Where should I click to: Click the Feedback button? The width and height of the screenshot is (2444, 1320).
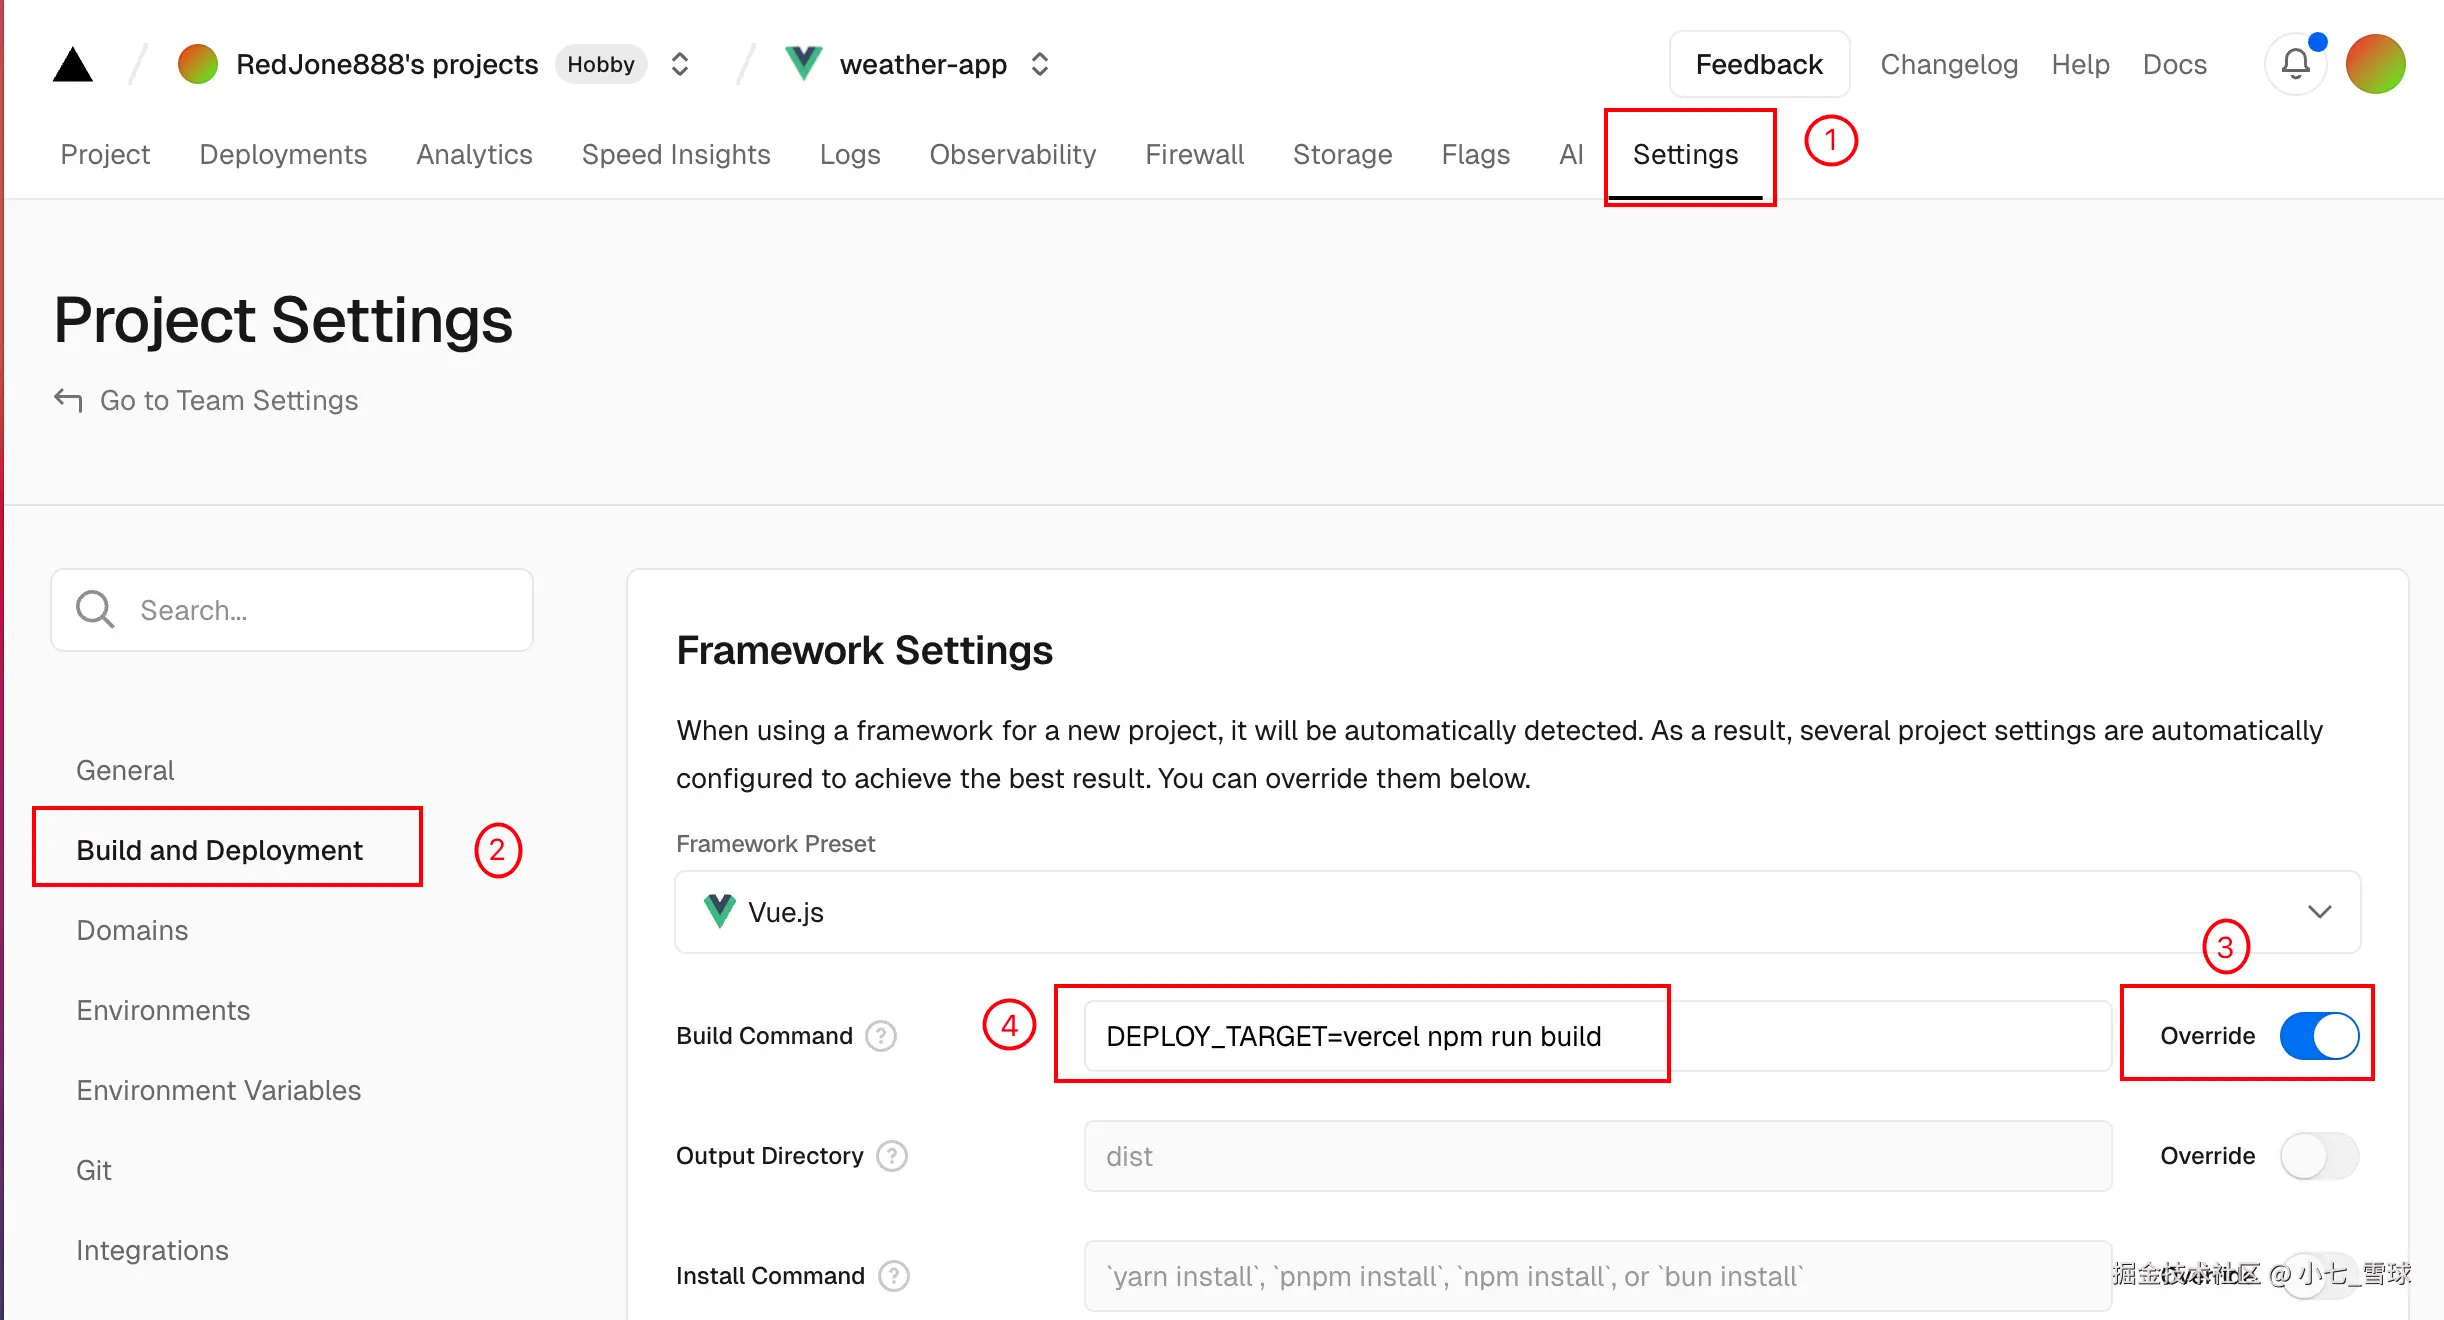[x=1758, y=65]
